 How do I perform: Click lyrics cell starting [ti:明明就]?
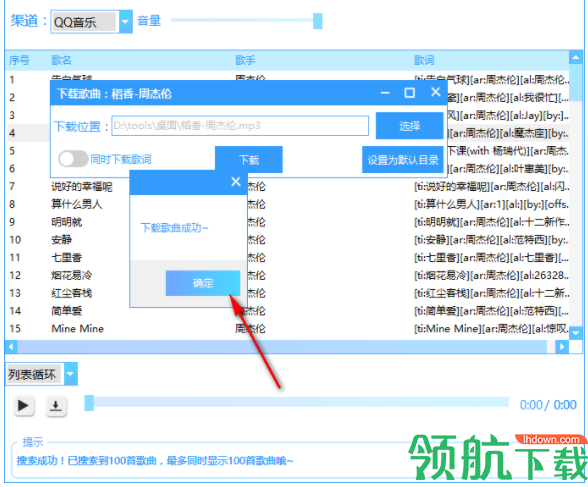tap(491, 222)
